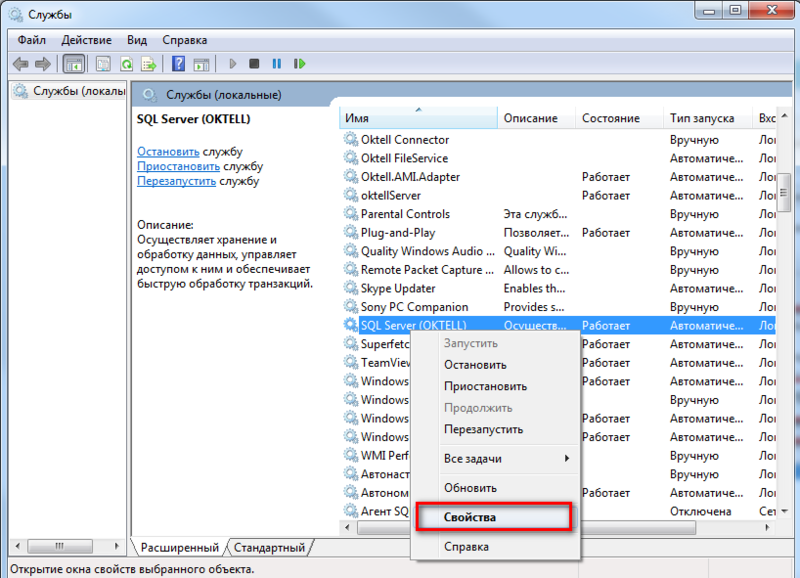
Task: Click the gear icon of Oktell FileService
Action: click(351, 158)
